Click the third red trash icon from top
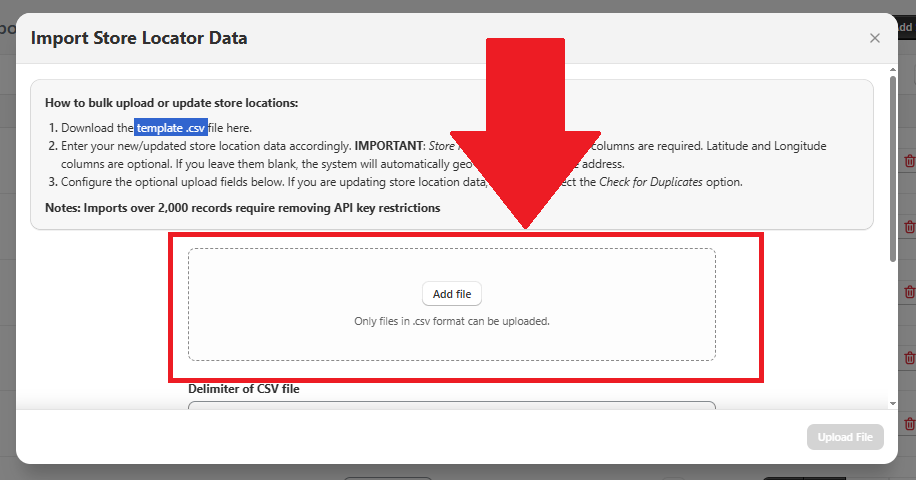The width and height of the screenshot is (916, 480). [909, 292]
